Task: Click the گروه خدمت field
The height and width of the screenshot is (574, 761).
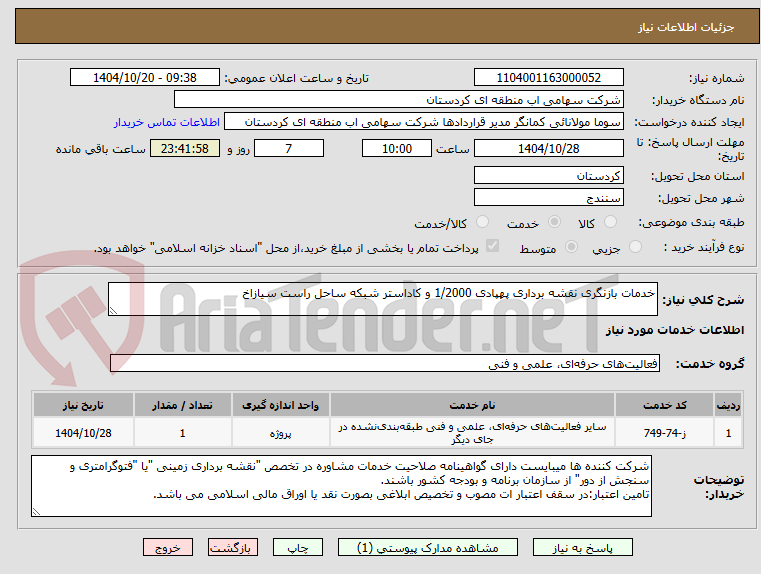Action: coord(385,363)
